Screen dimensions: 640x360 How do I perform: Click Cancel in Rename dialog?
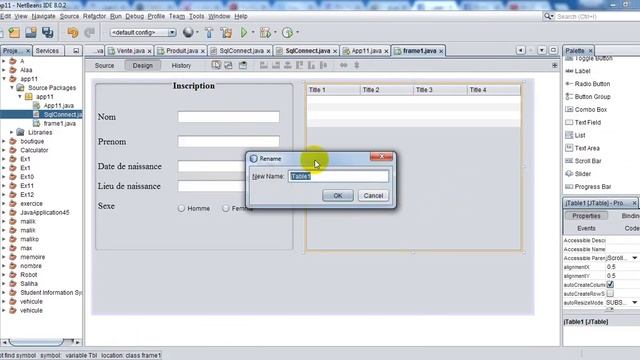click(373, 196)
